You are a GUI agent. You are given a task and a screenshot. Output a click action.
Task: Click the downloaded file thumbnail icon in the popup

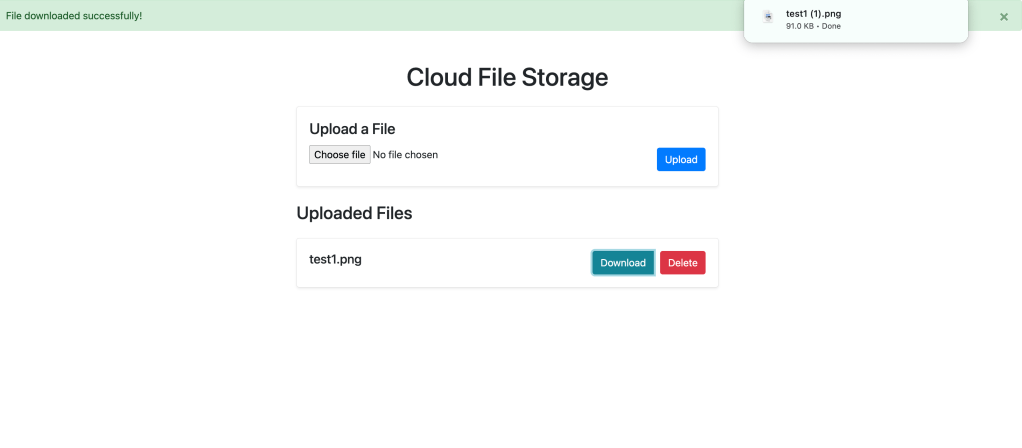[767, 17]
